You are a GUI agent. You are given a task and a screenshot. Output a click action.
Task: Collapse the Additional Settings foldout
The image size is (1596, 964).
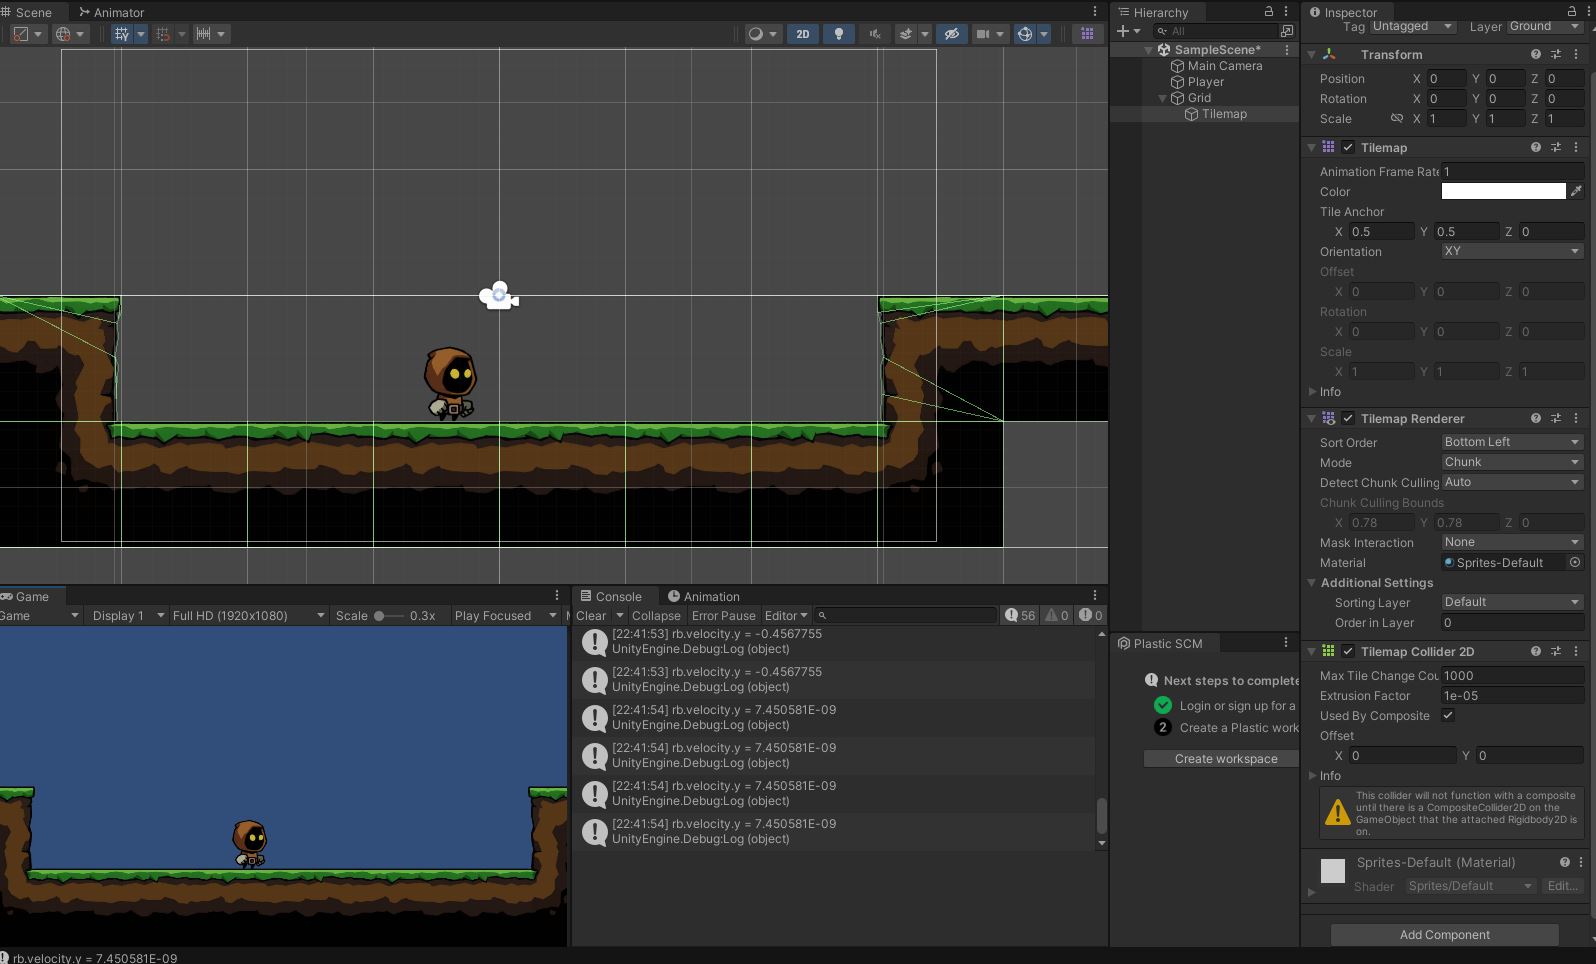[1311, 583]
